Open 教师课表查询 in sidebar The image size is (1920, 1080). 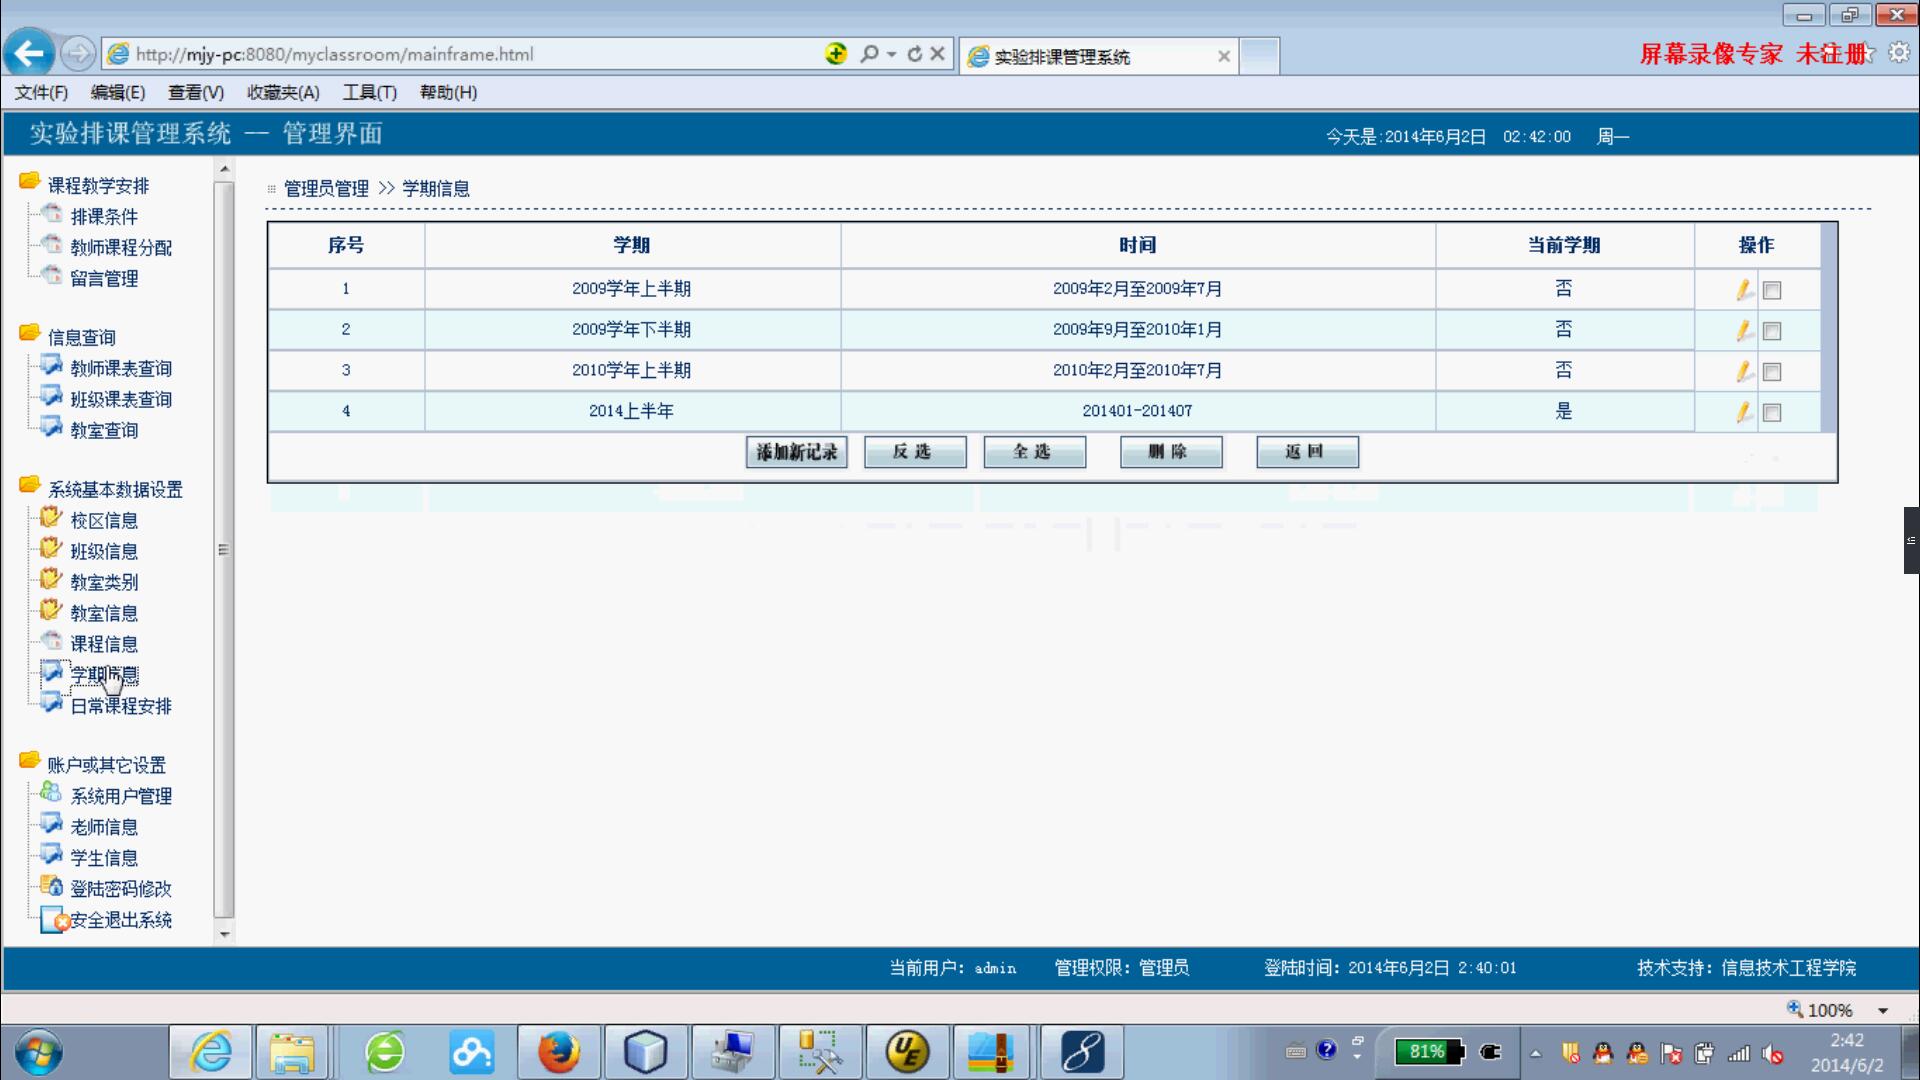(x=121, y=369)
